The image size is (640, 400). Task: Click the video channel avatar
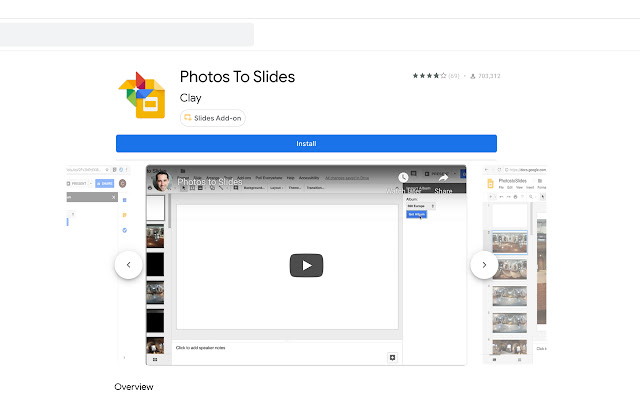(x=162, y=182)
